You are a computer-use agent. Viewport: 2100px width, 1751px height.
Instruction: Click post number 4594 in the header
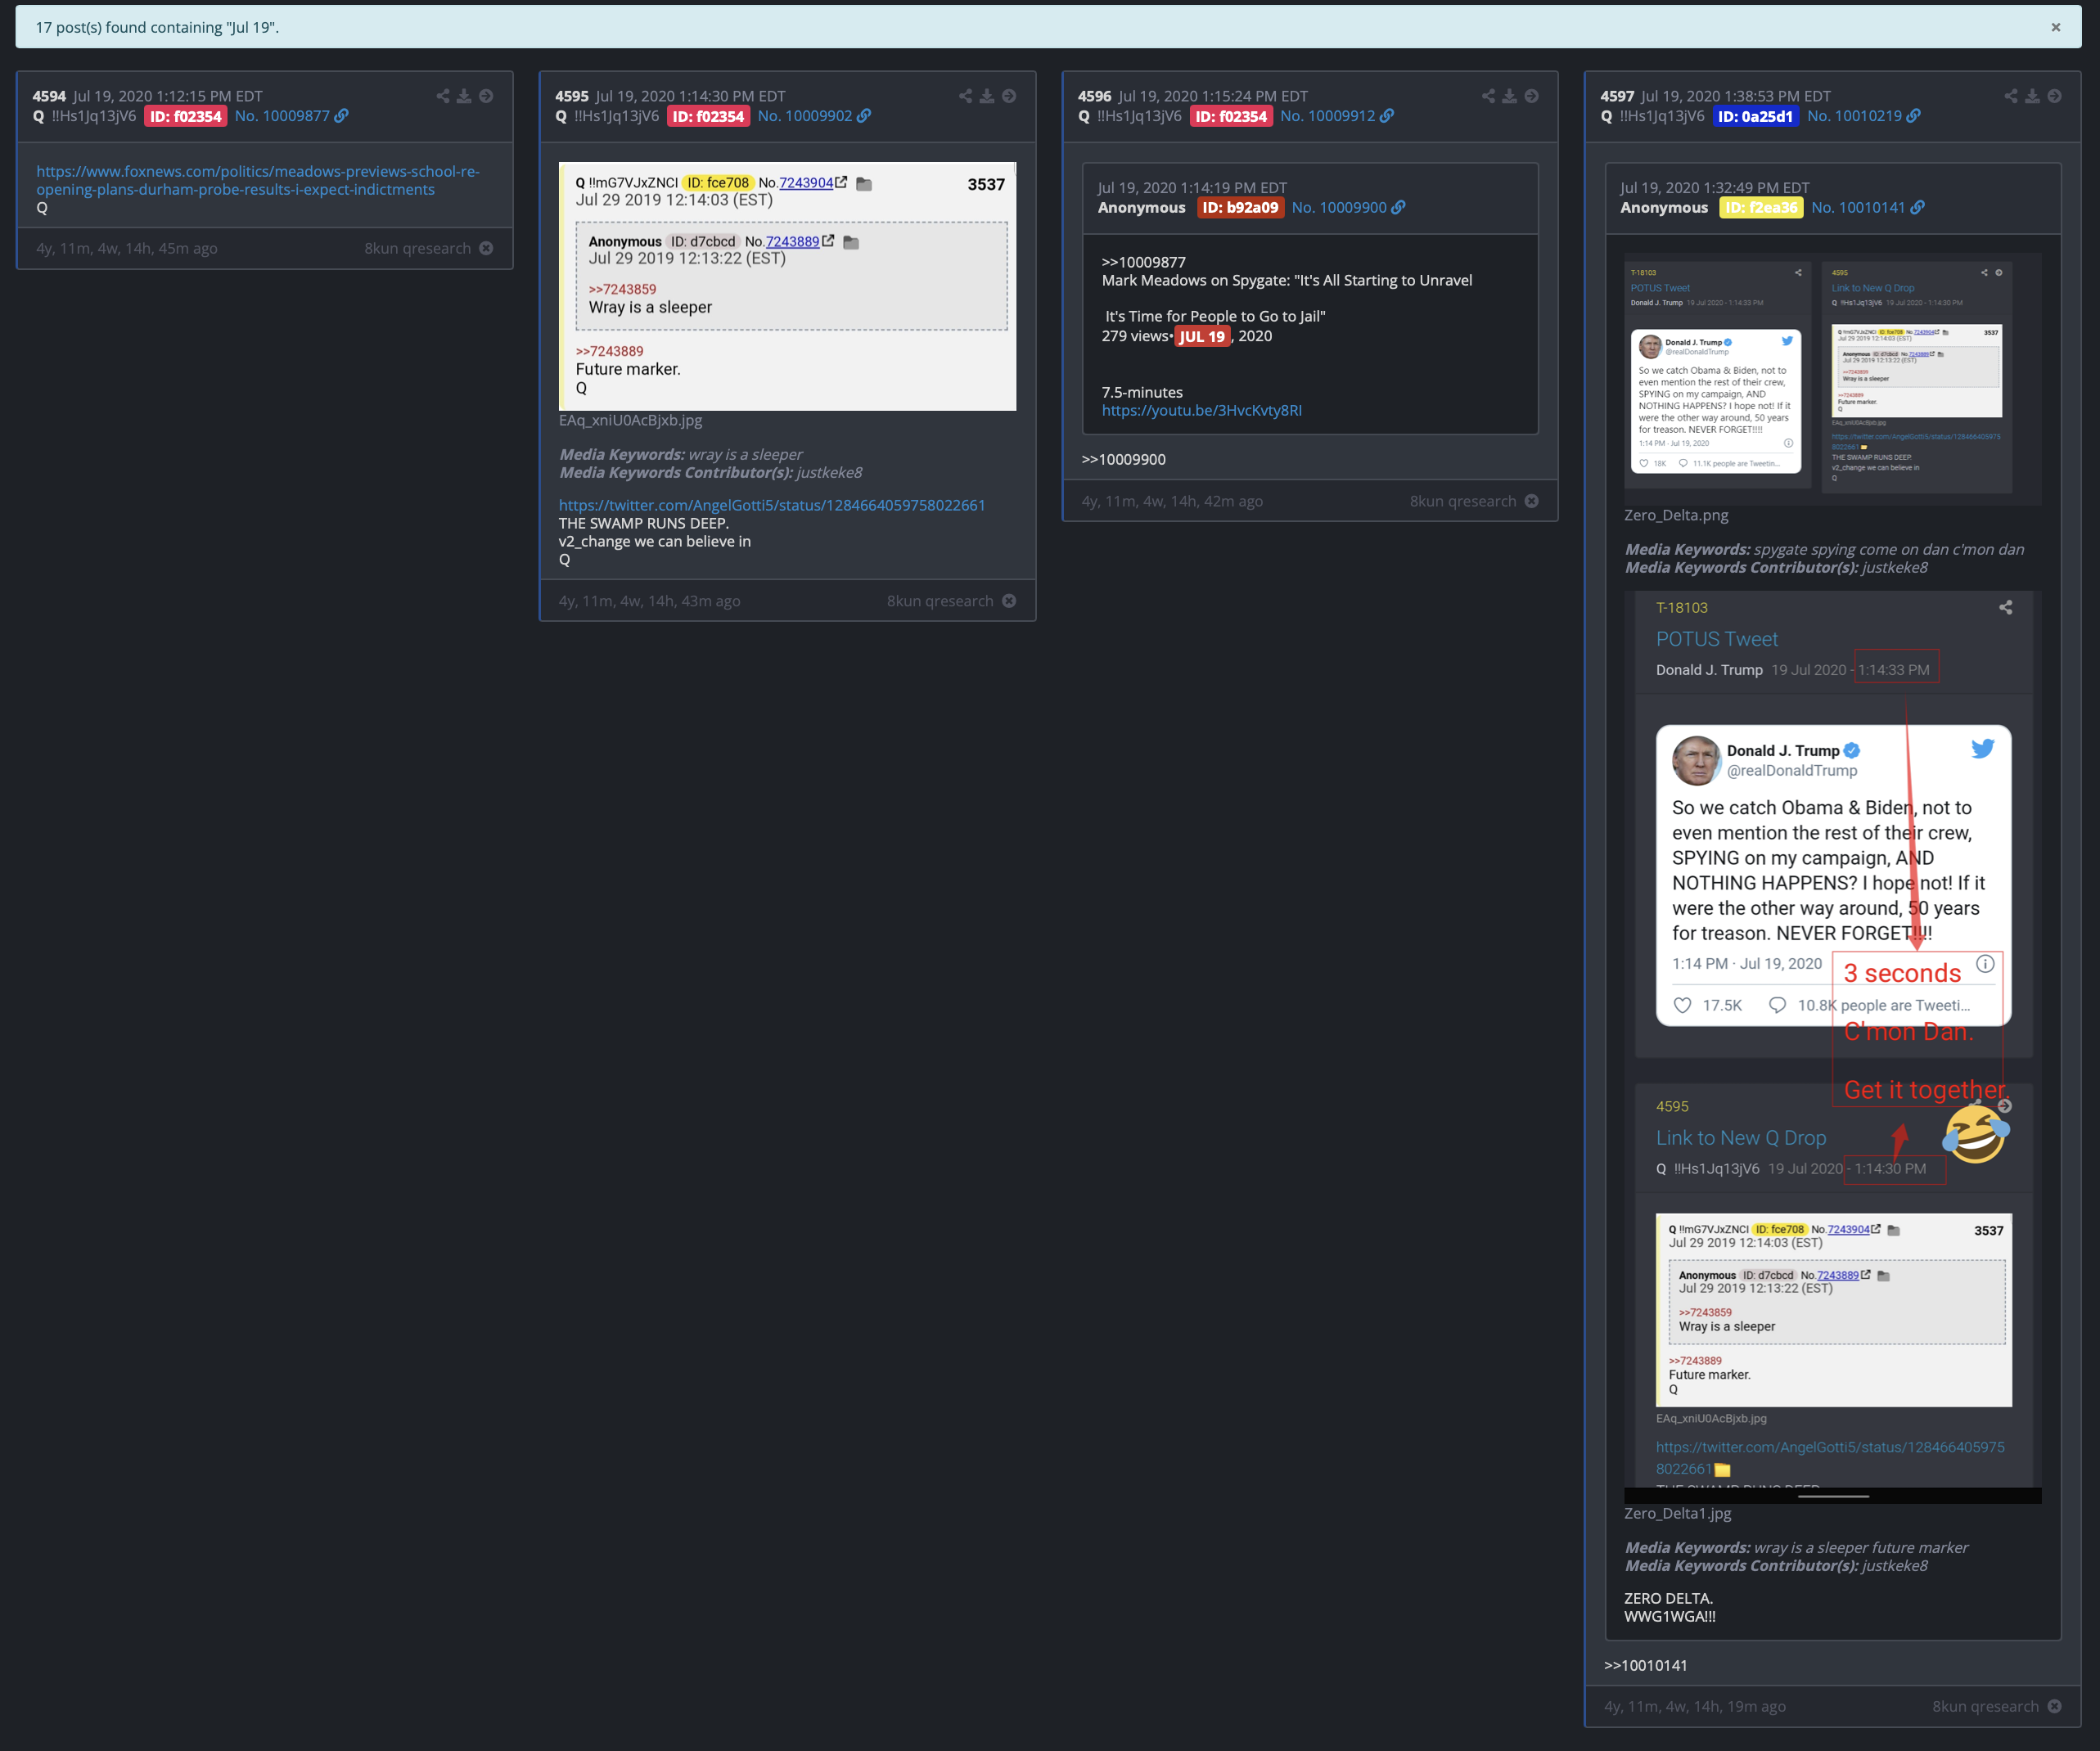click(x=49, y=96)
